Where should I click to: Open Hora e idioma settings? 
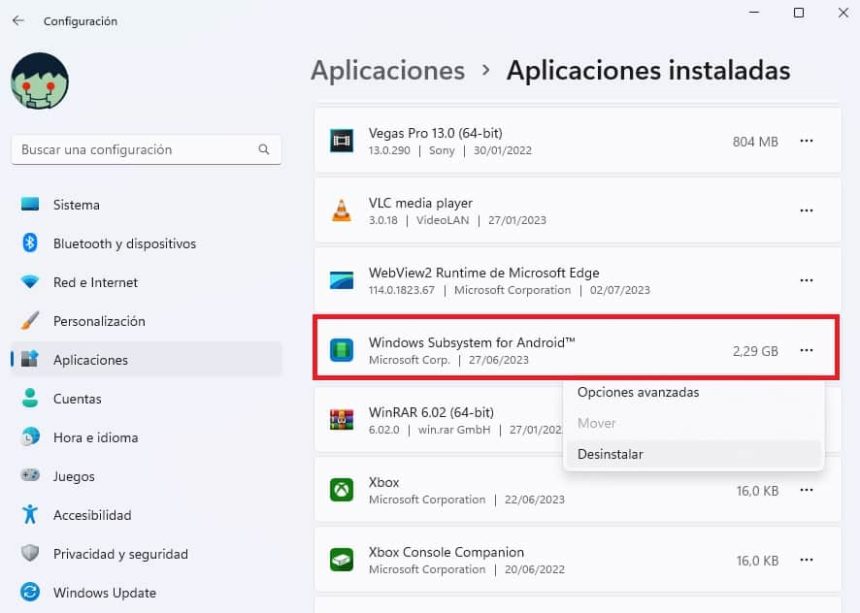click(x=146, y=438)
